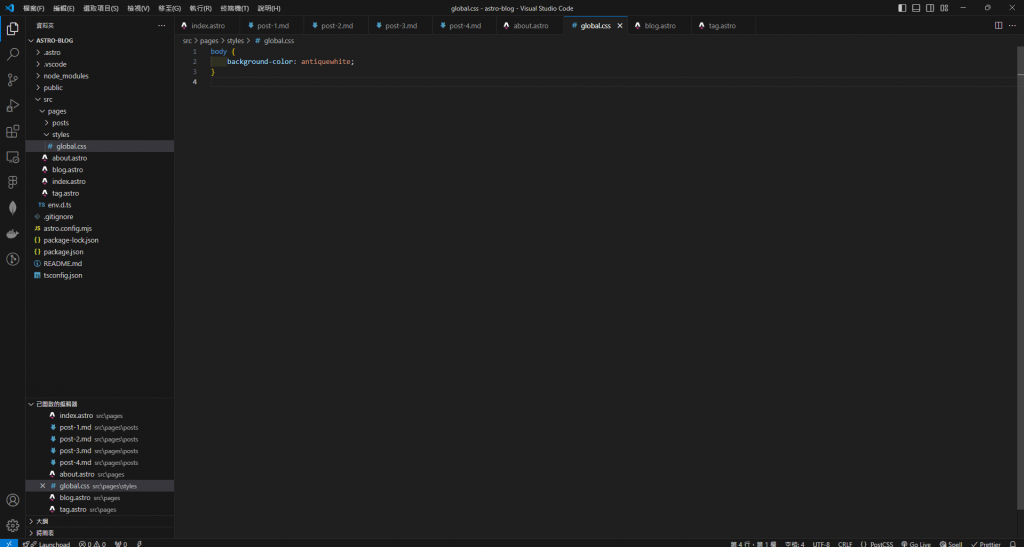Open the Git graph icon below Docker
The width and height of the screenshot is (1024, 547).
(12, 259)
